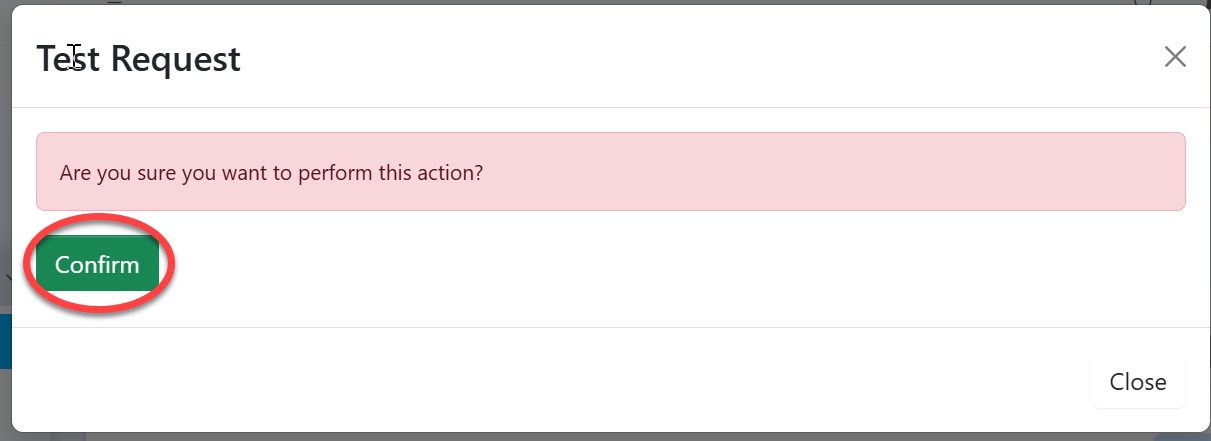Close the Test Request modal header icon

(x=1175, y=57)
